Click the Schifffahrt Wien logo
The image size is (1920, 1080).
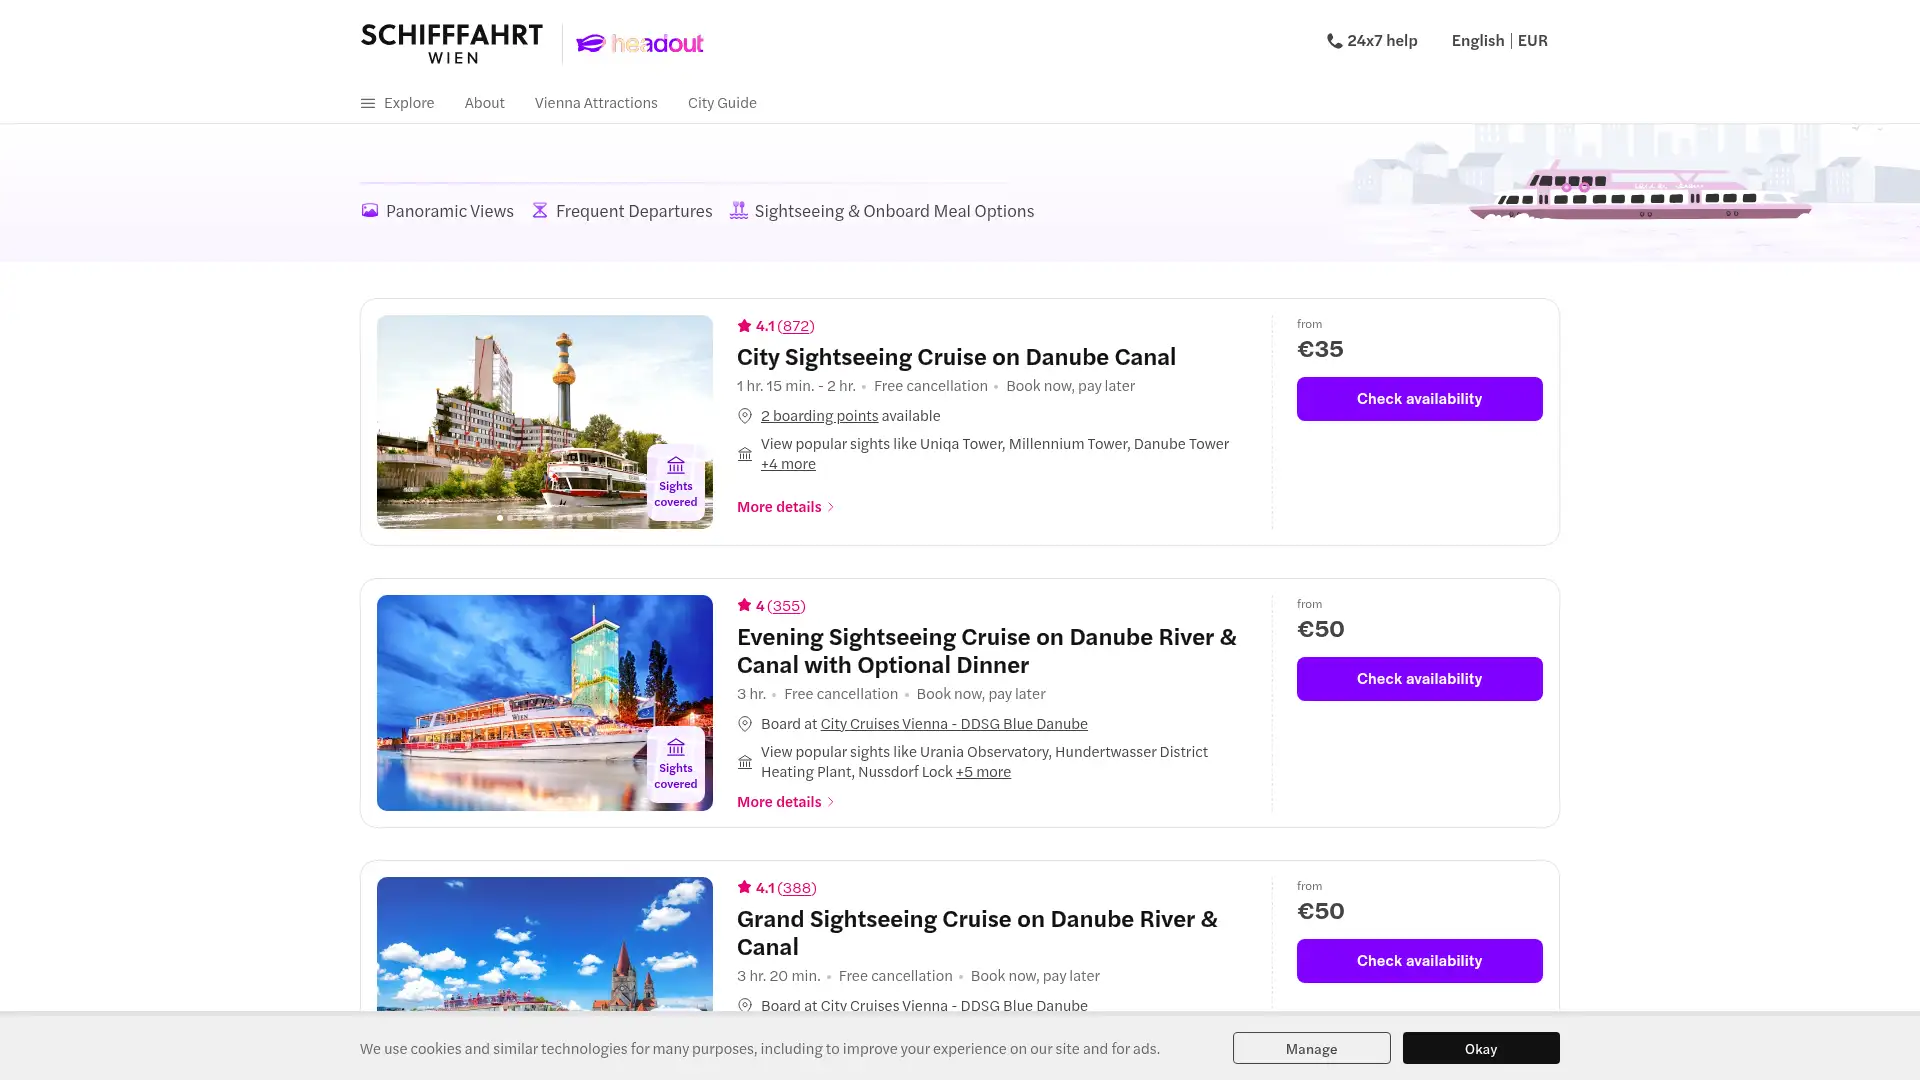452,43
